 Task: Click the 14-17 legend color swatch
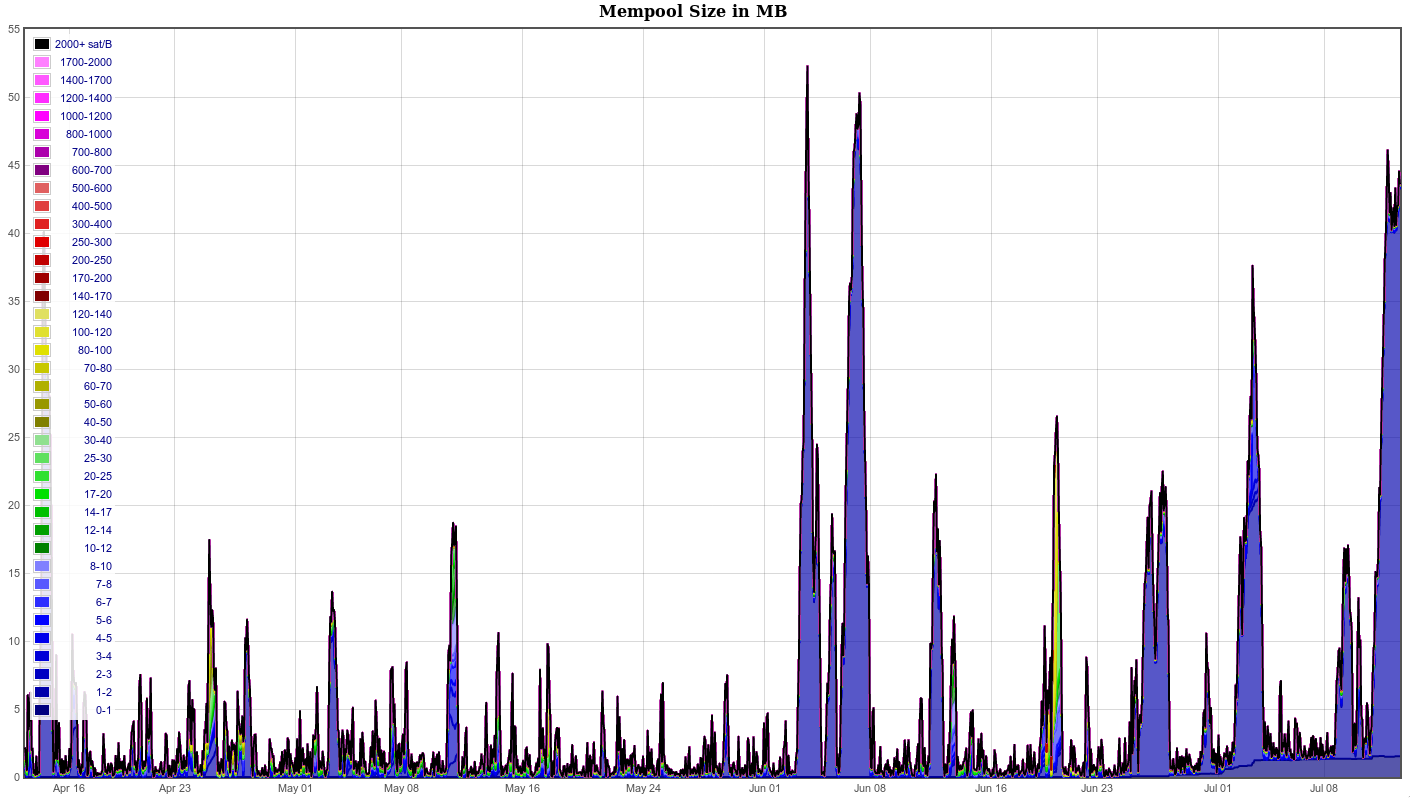pos(42,512)
